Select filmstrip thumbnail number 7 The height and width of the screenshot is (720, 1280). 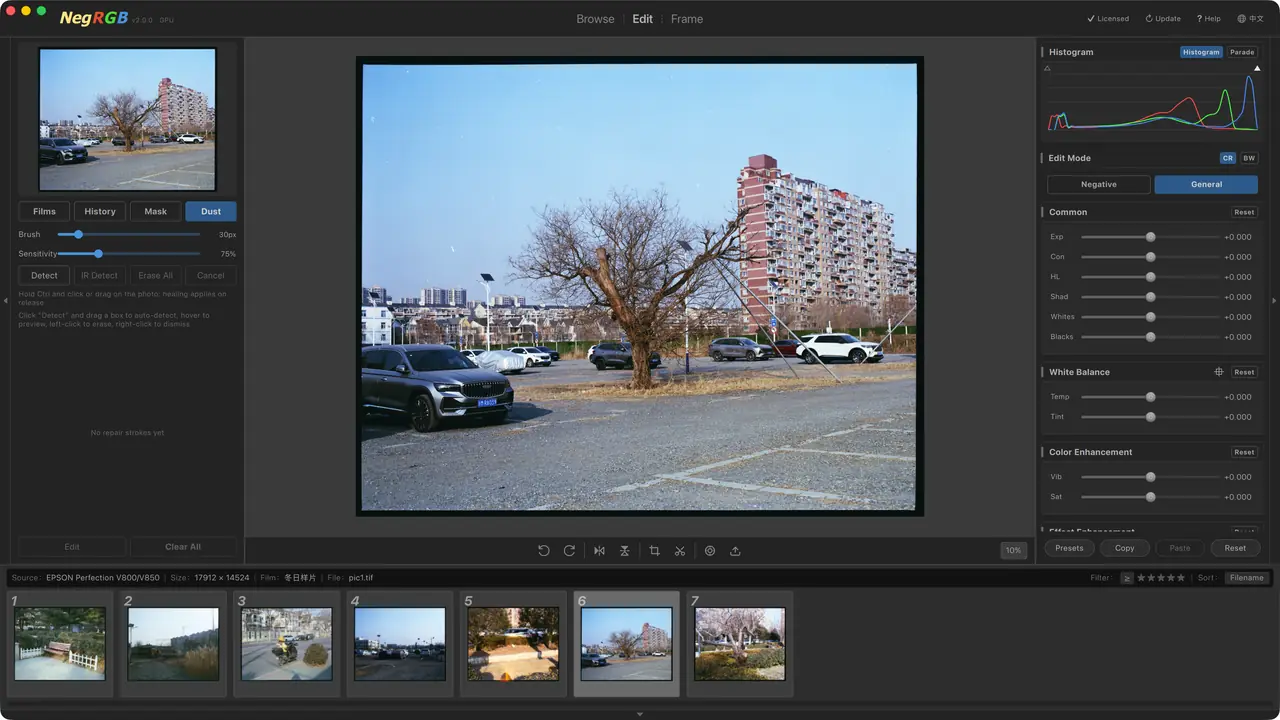click(x=740, y=644)
